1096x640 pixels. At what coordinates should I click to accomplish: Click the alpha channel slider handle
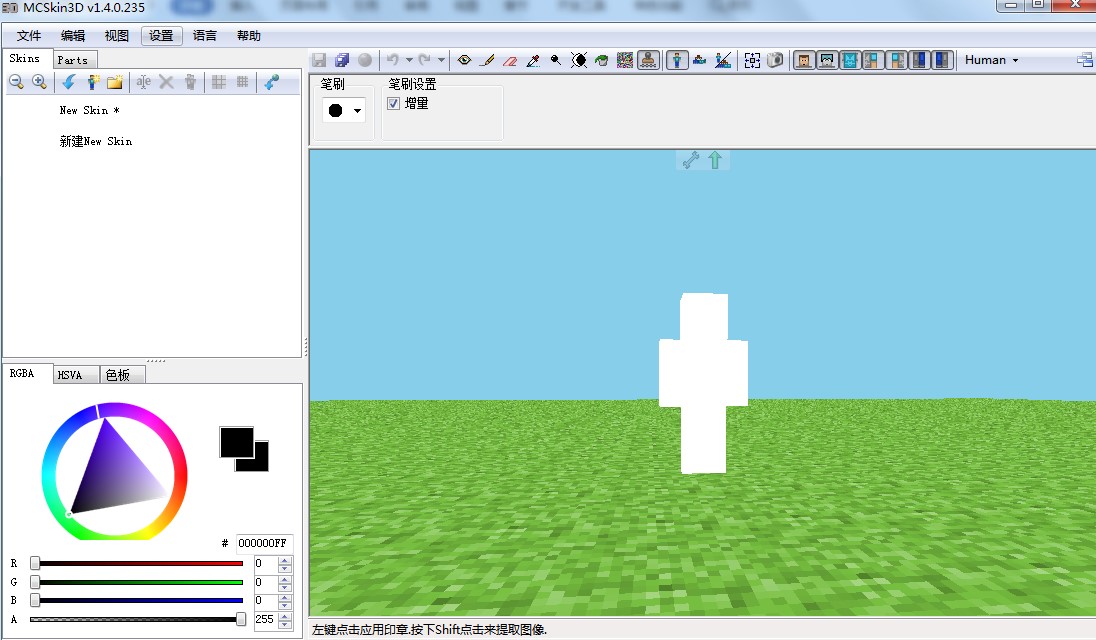click(x=240, y=619)
